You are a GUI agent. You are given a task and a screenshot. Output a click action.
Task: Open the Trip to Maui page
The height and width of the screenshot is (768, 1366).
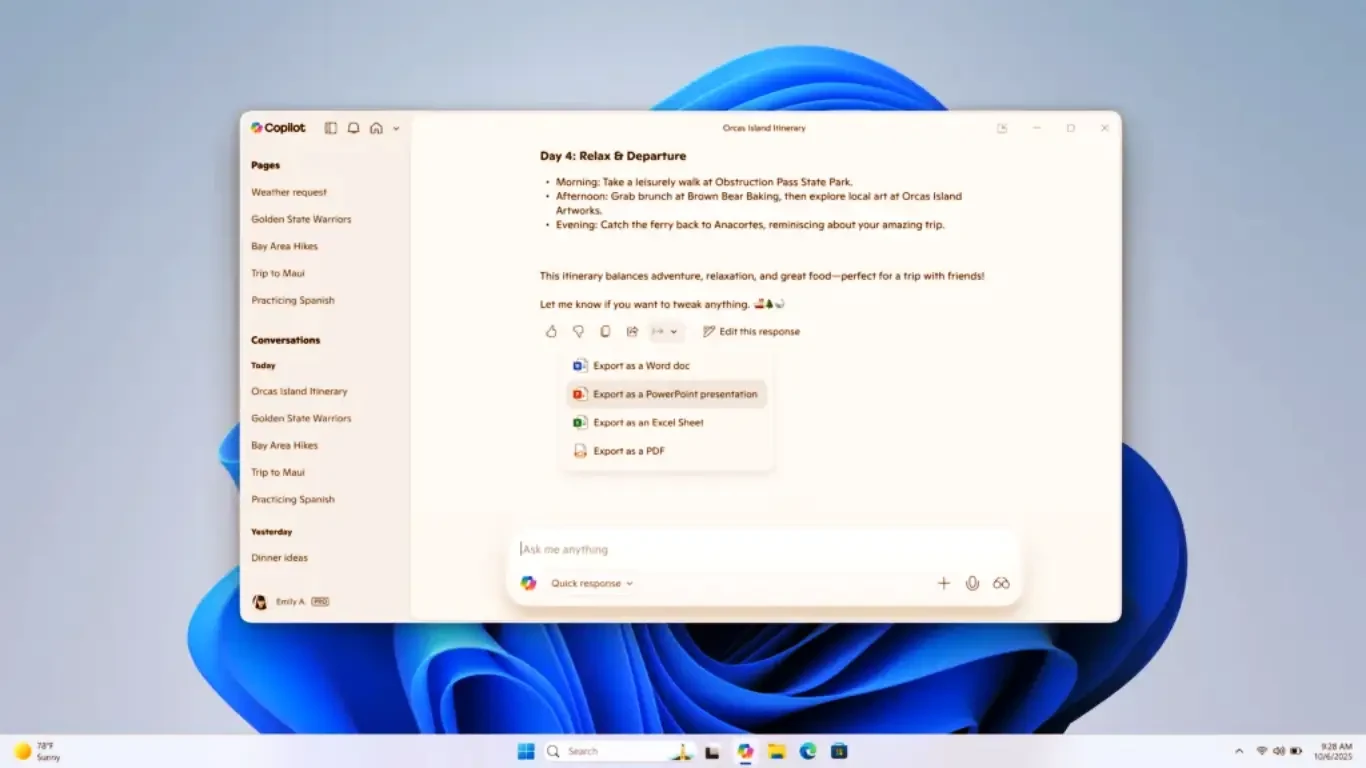(x=278, y=273)
